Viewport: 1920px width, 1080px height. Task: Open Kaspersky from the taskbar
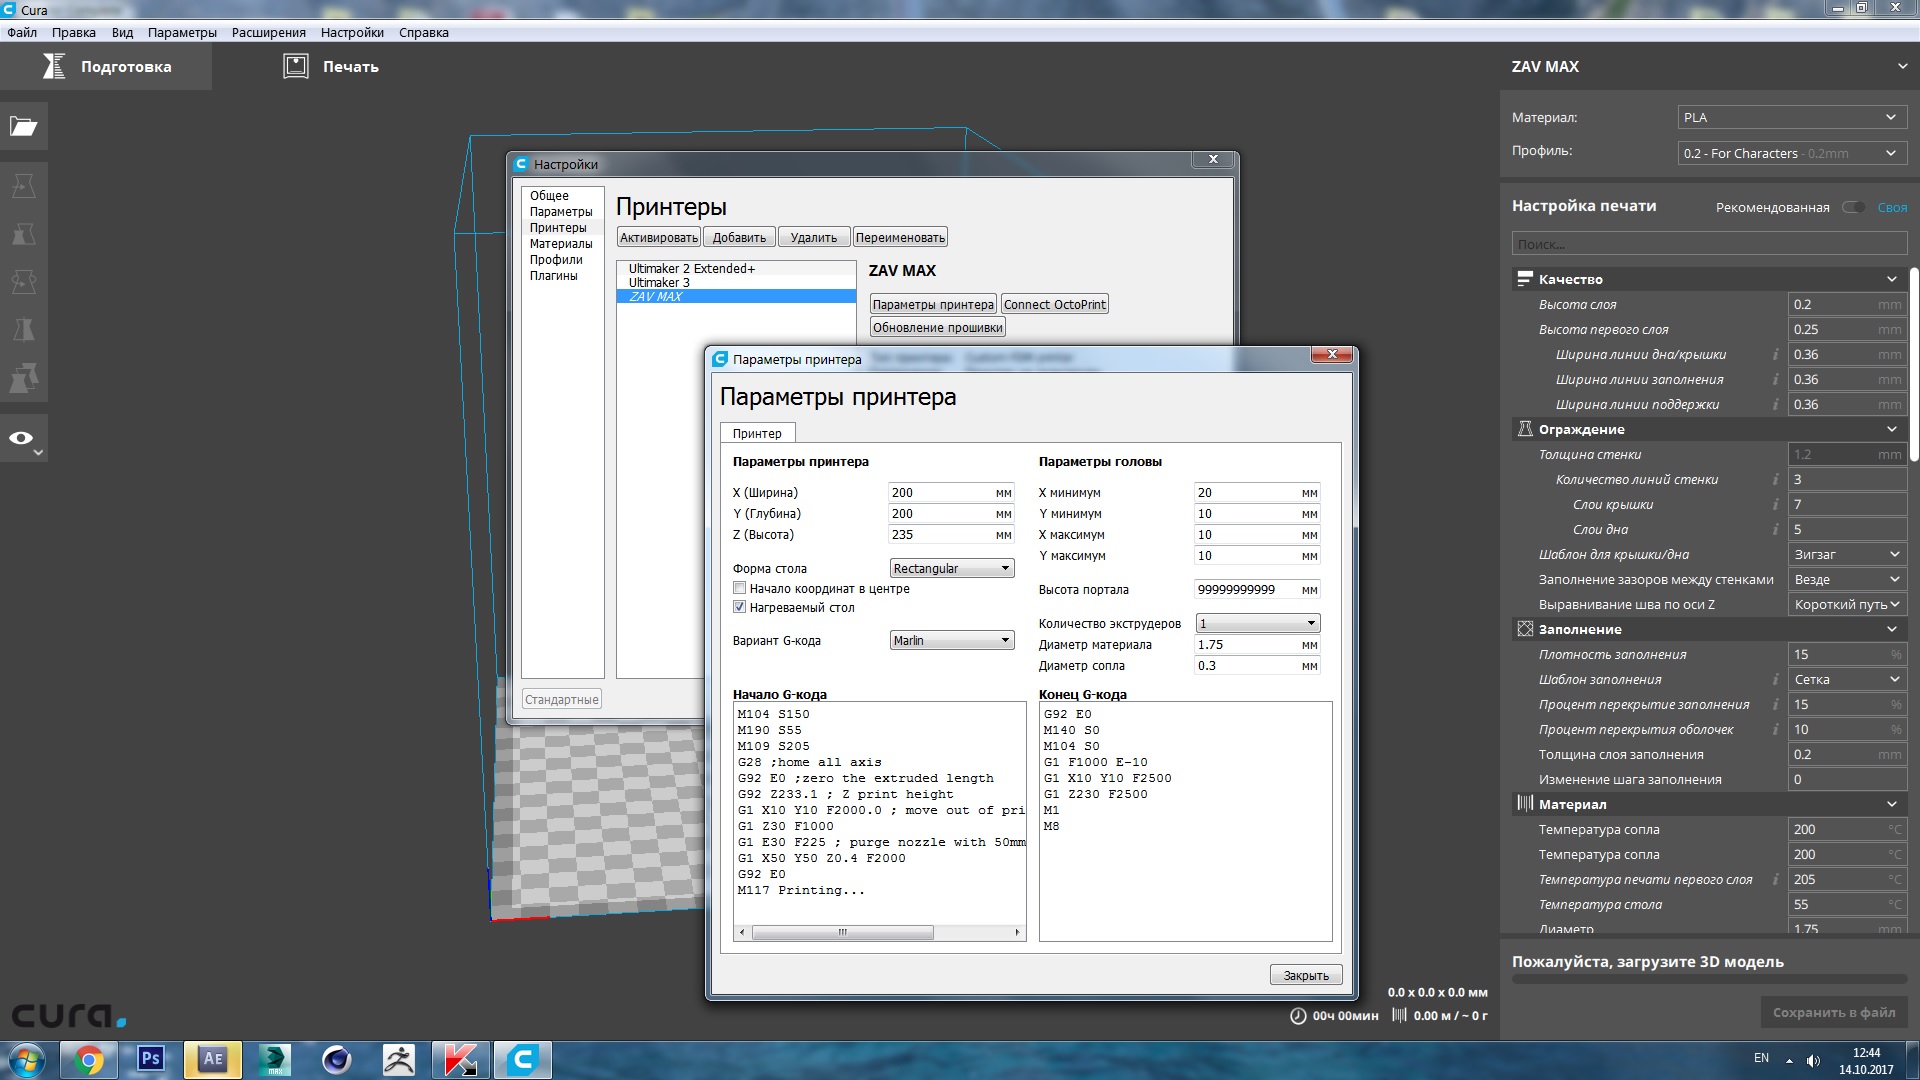pos(461,1059)
